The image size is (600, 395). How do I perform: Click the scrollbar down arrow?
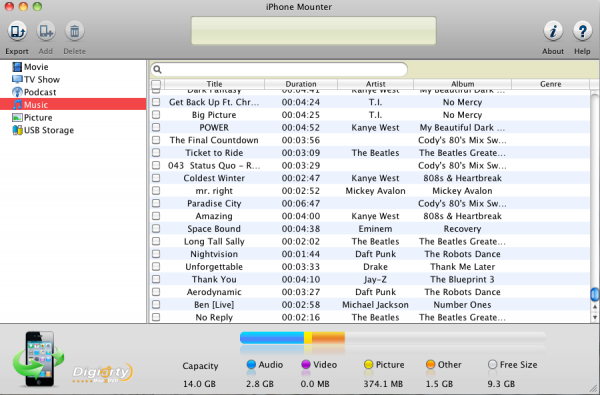595,317
